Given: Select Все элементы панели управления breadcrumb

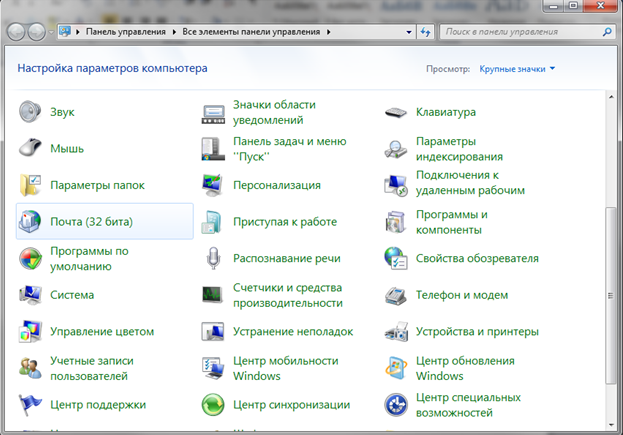Looking at the screenshot, I should point(254,32).
